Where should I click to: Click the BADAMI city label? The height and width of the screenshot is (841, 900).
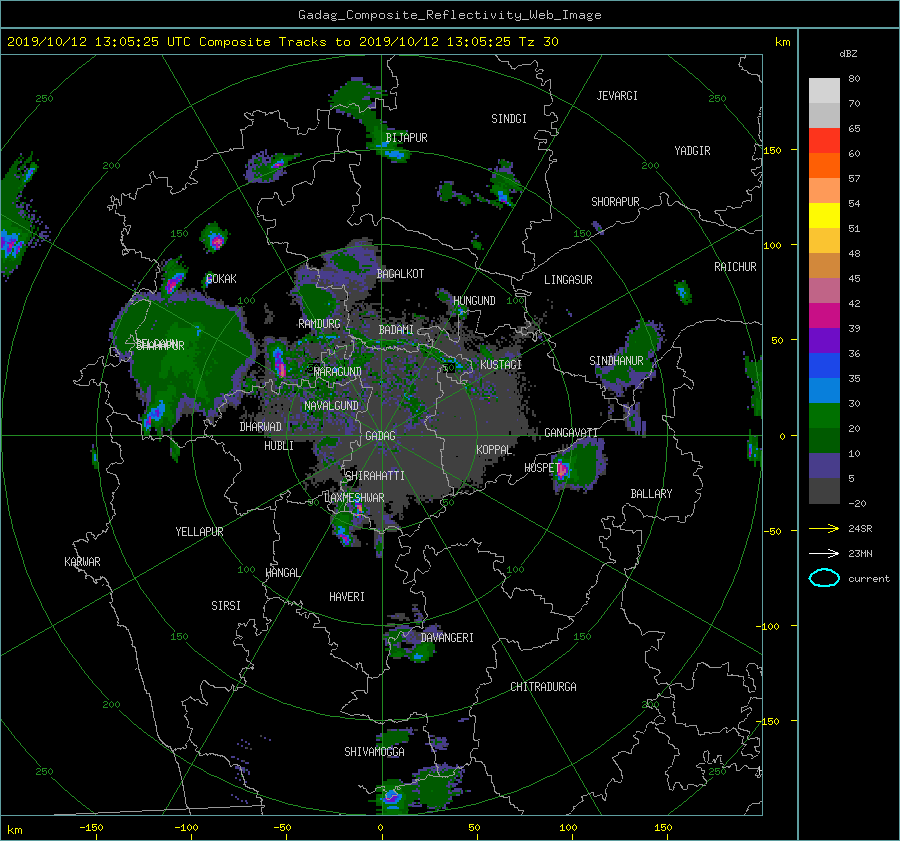(x=396, y=330)
